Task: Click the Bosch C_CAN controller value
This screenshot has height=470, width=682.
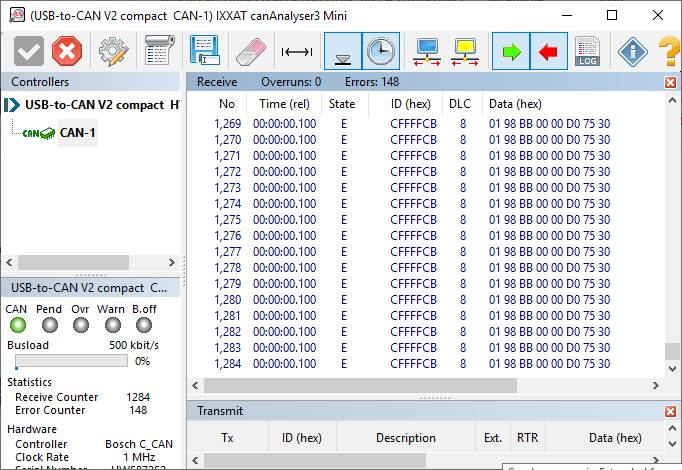Action: point(139,444)
